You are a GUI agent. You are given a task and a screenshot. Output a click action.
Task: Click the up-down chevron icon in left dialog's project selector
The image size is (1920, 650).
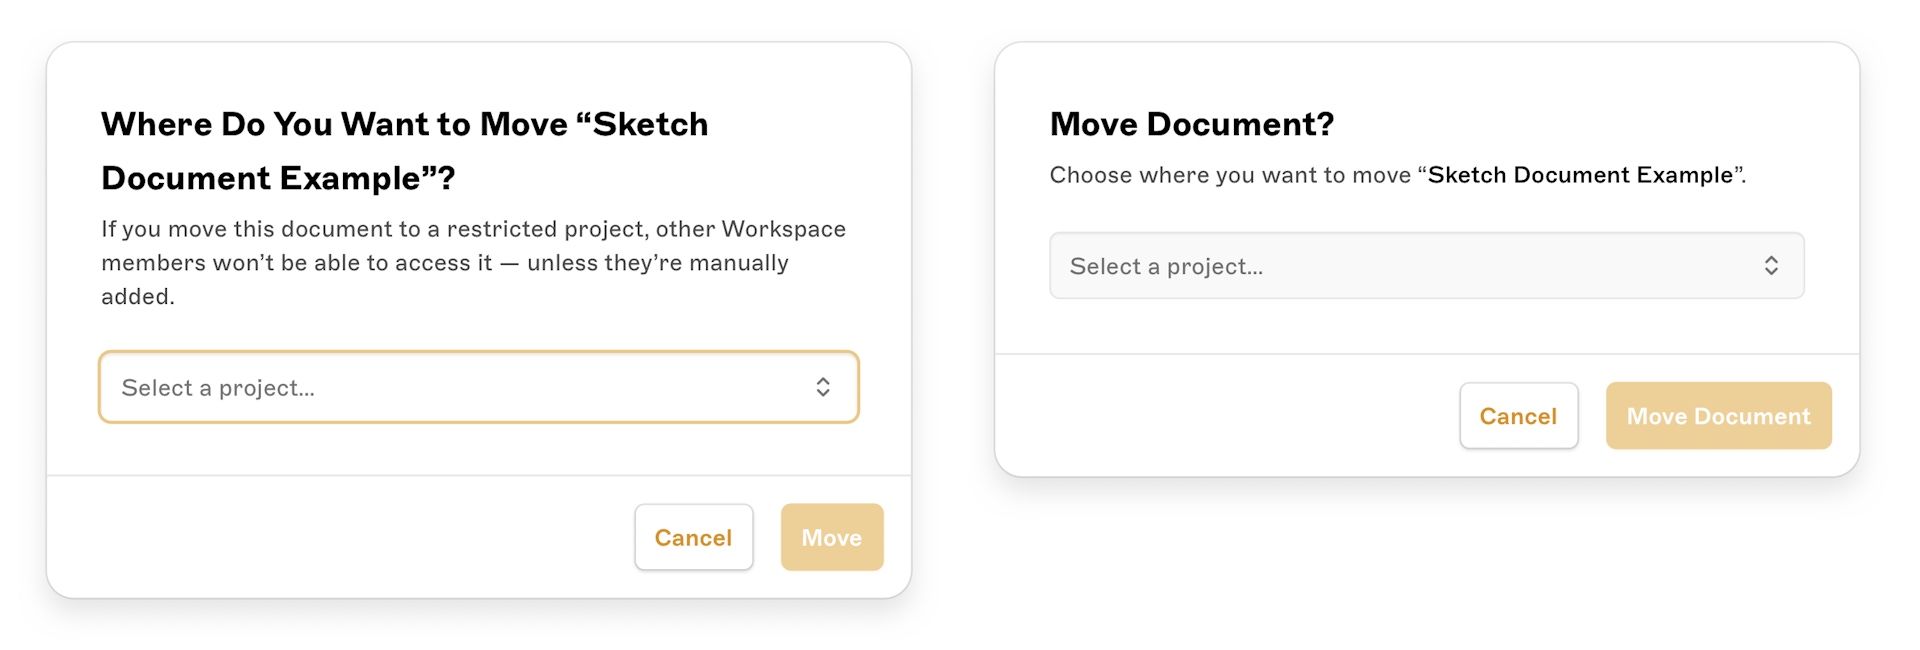823,387
